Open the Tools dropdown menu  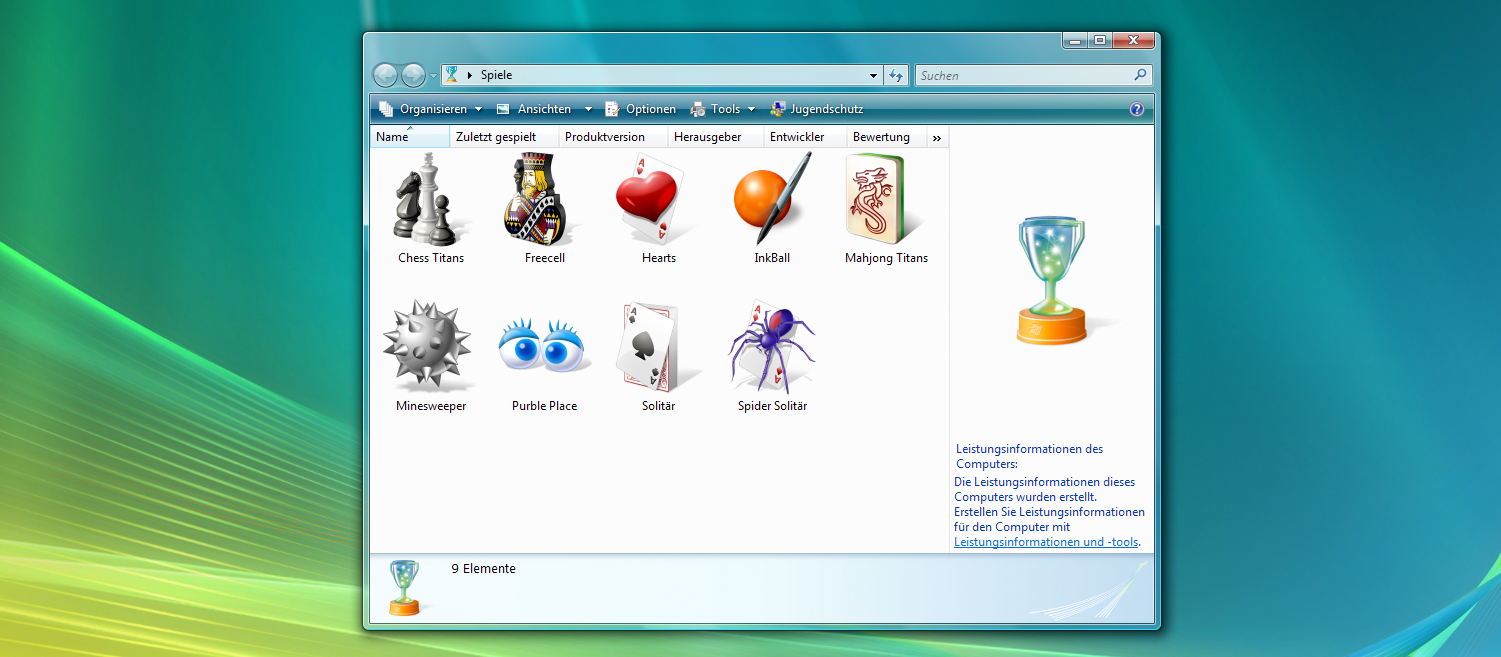[723, 109]
